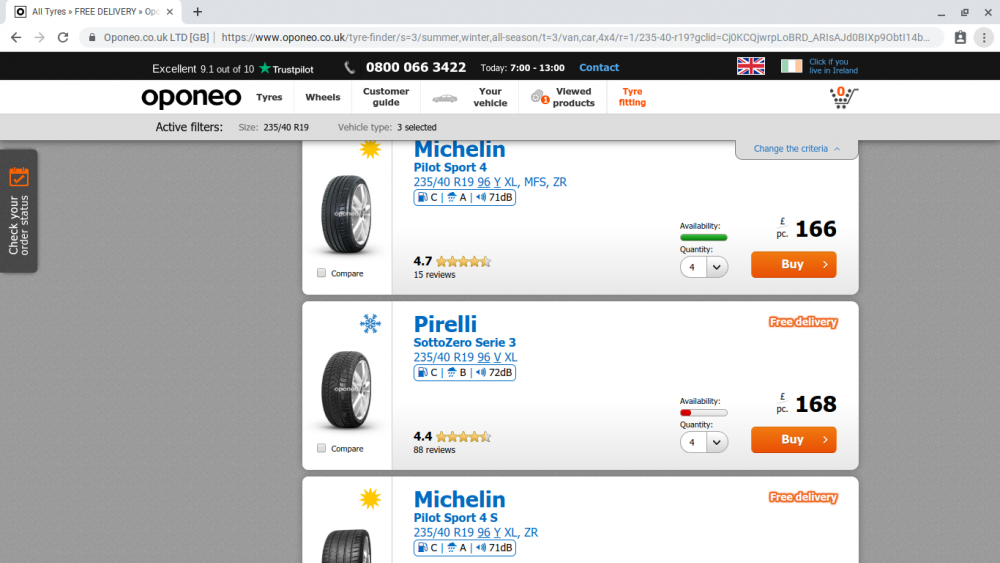
Task: Click the grey car vehicle icon
Action: point(445,98)
